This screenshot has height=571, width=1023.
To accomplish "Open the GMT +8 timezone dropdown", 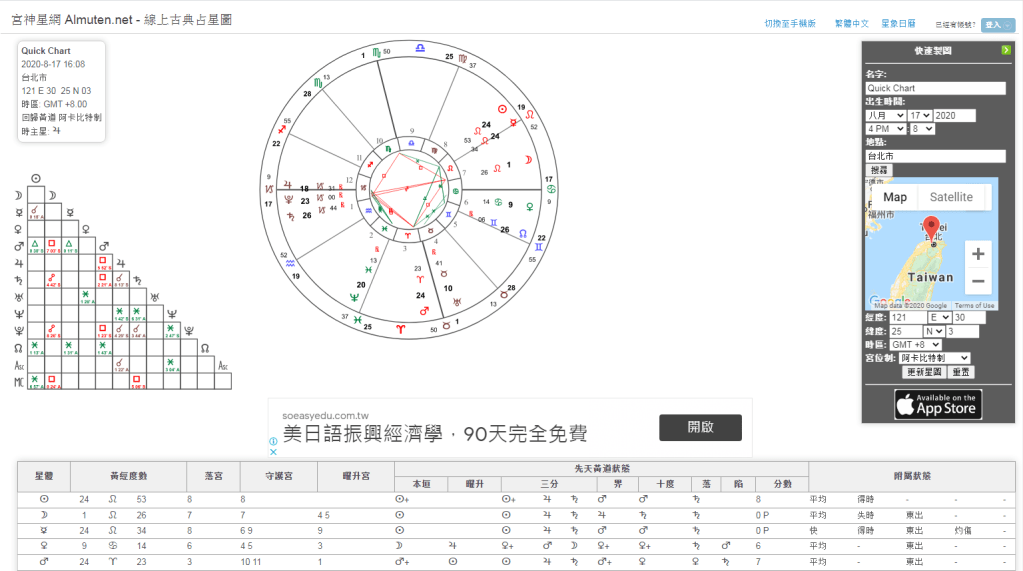I will pyautogui.click(x=916, y=344).
